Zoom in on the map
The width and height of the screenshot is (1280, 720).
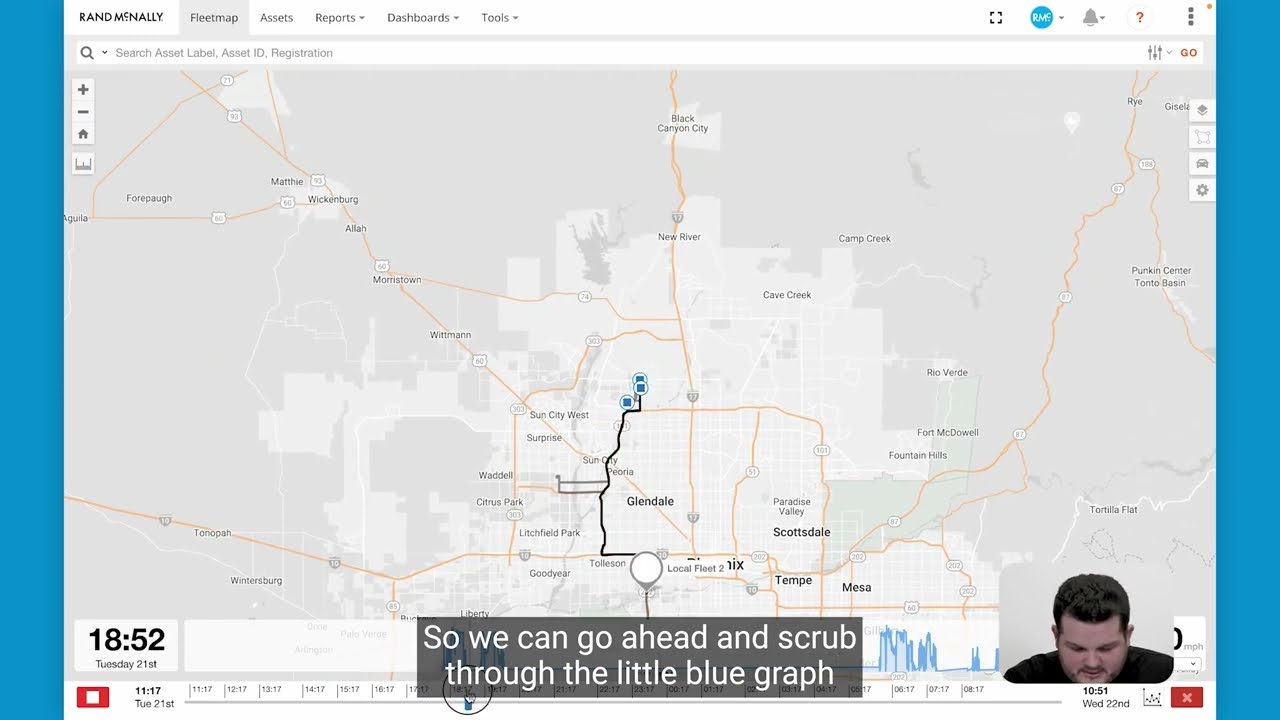pos(83,90)
